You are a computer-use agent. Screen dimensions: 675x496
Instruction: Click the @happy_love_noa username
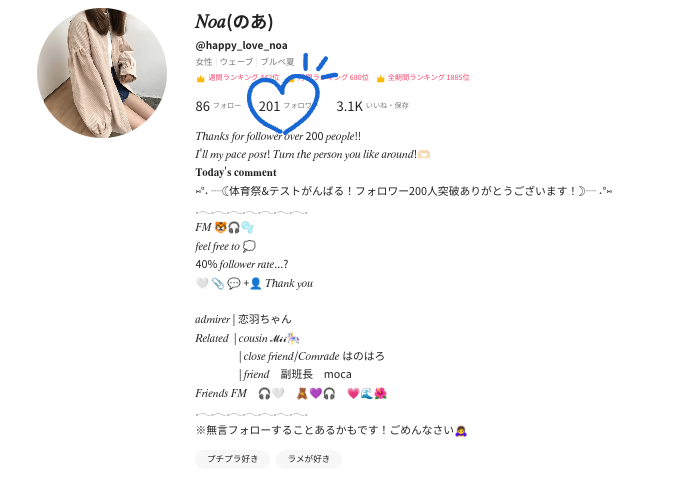(x=241, y=45)
